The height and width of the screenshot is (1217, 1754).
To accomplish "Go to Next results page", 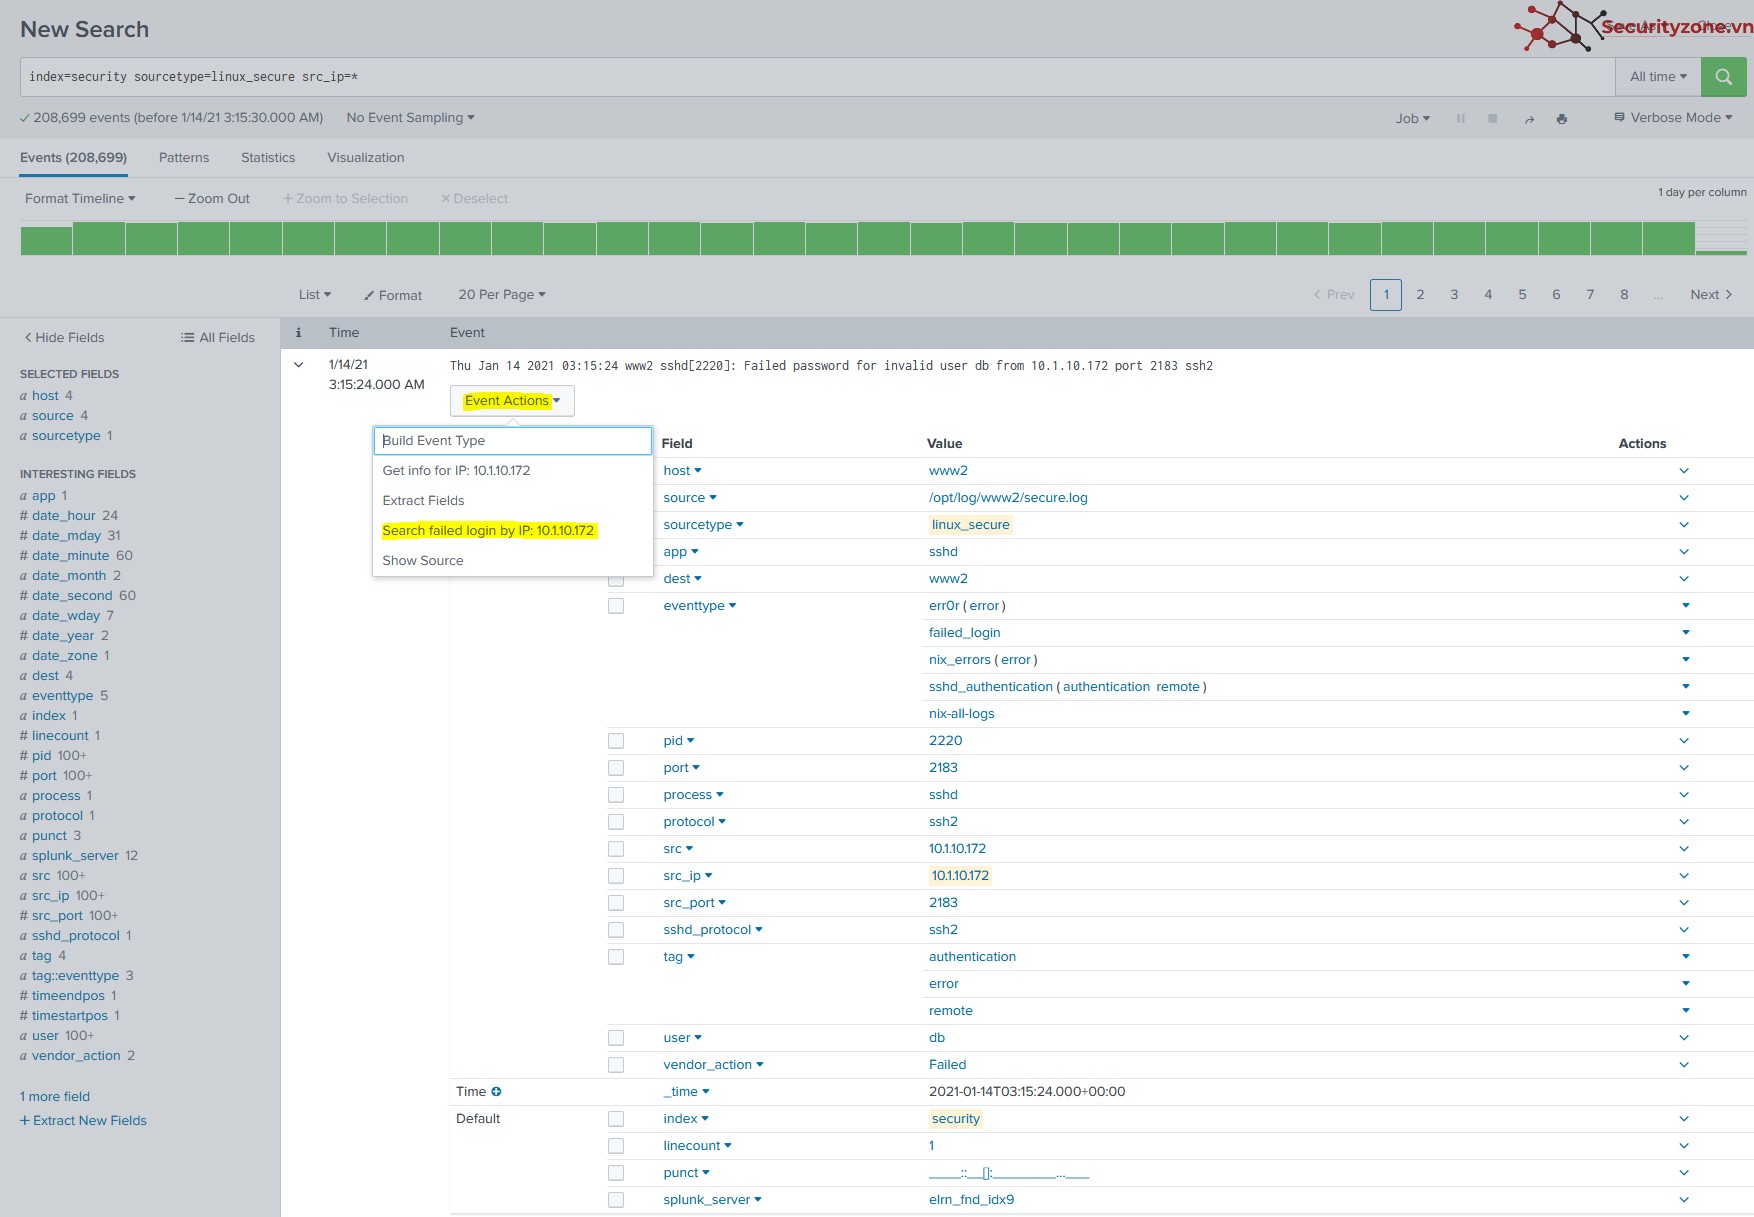I will coord(1711,295).
